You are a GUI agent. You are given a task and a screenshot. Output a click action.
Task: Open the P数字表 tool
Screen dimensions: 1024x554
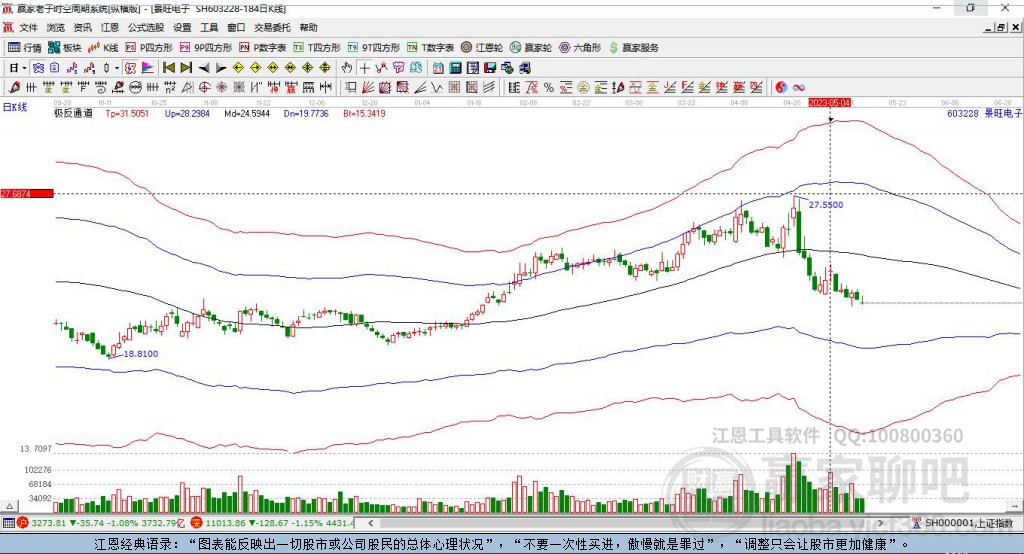pyautogui.click(x=263, y=48)
